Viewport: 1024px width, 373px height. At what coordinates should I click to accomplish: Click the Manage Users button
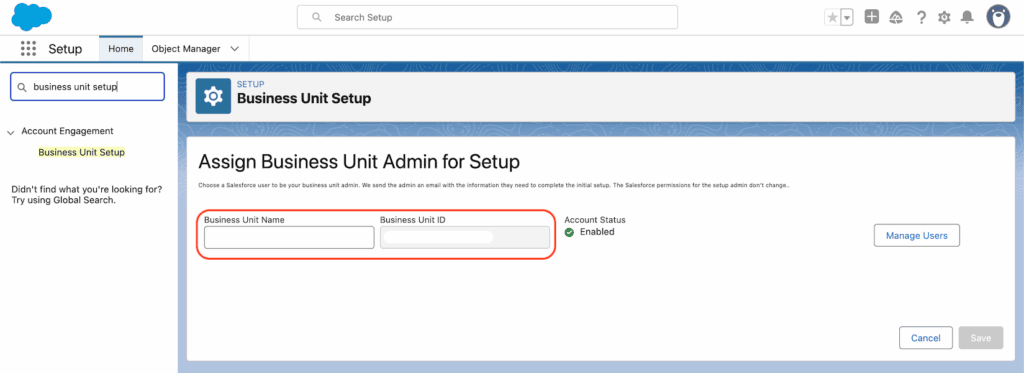click(x=917, y=235)
